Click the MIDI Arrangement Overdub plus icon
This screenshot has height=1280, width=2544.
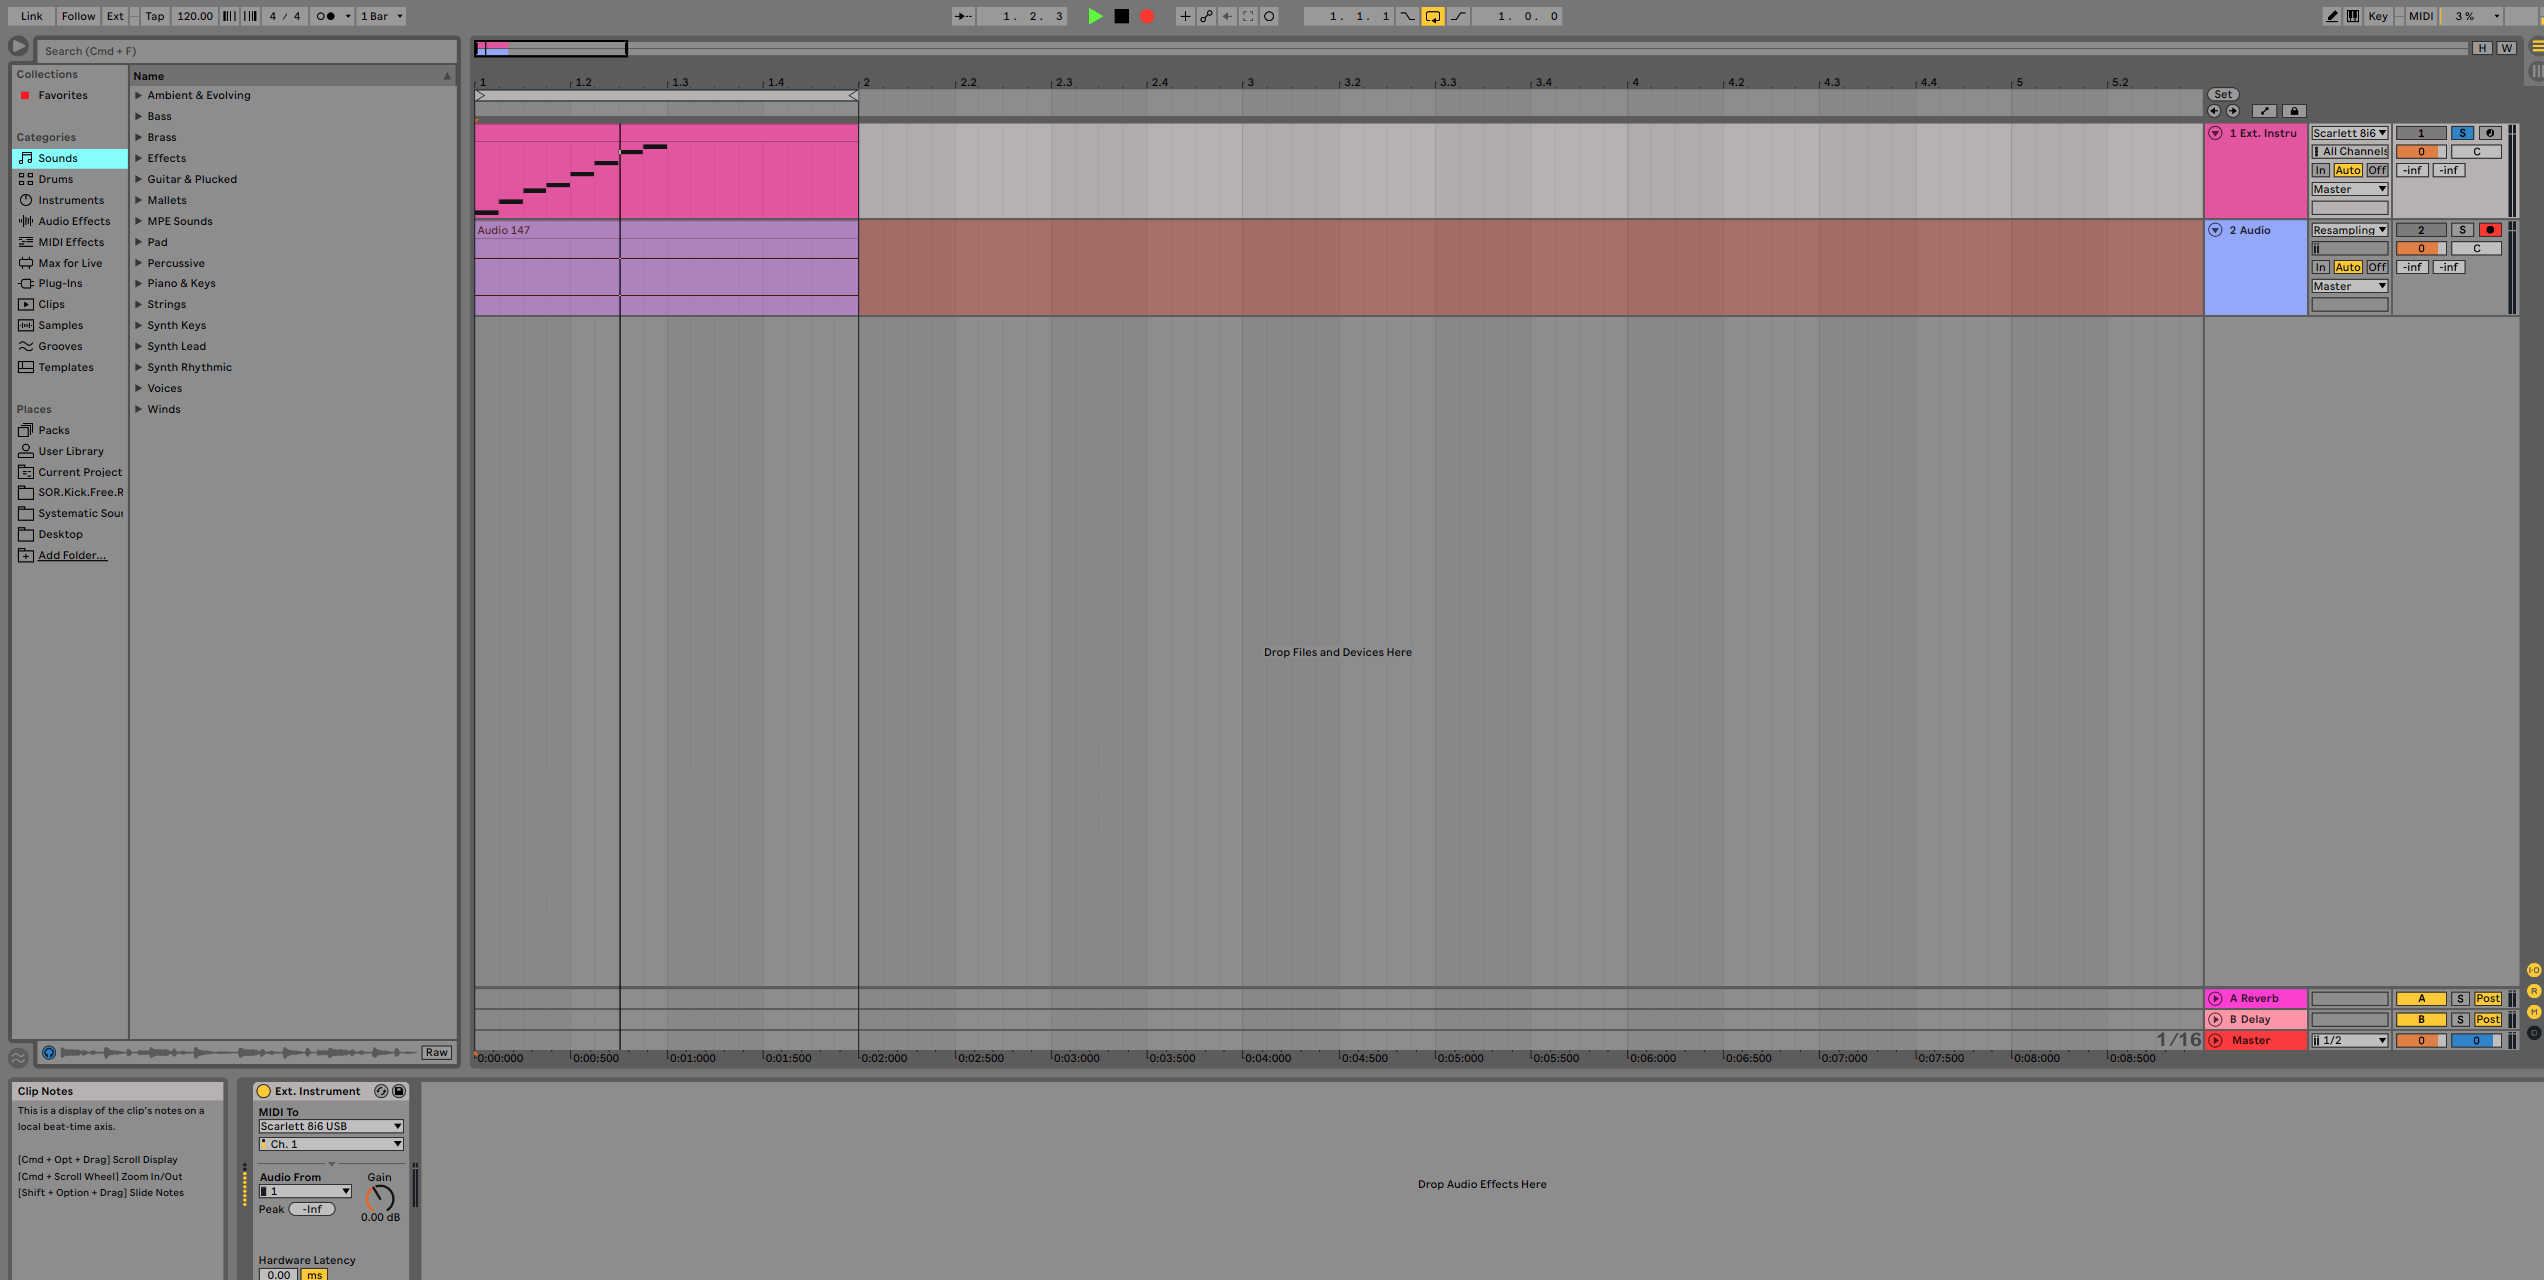tap(1184, 16)
